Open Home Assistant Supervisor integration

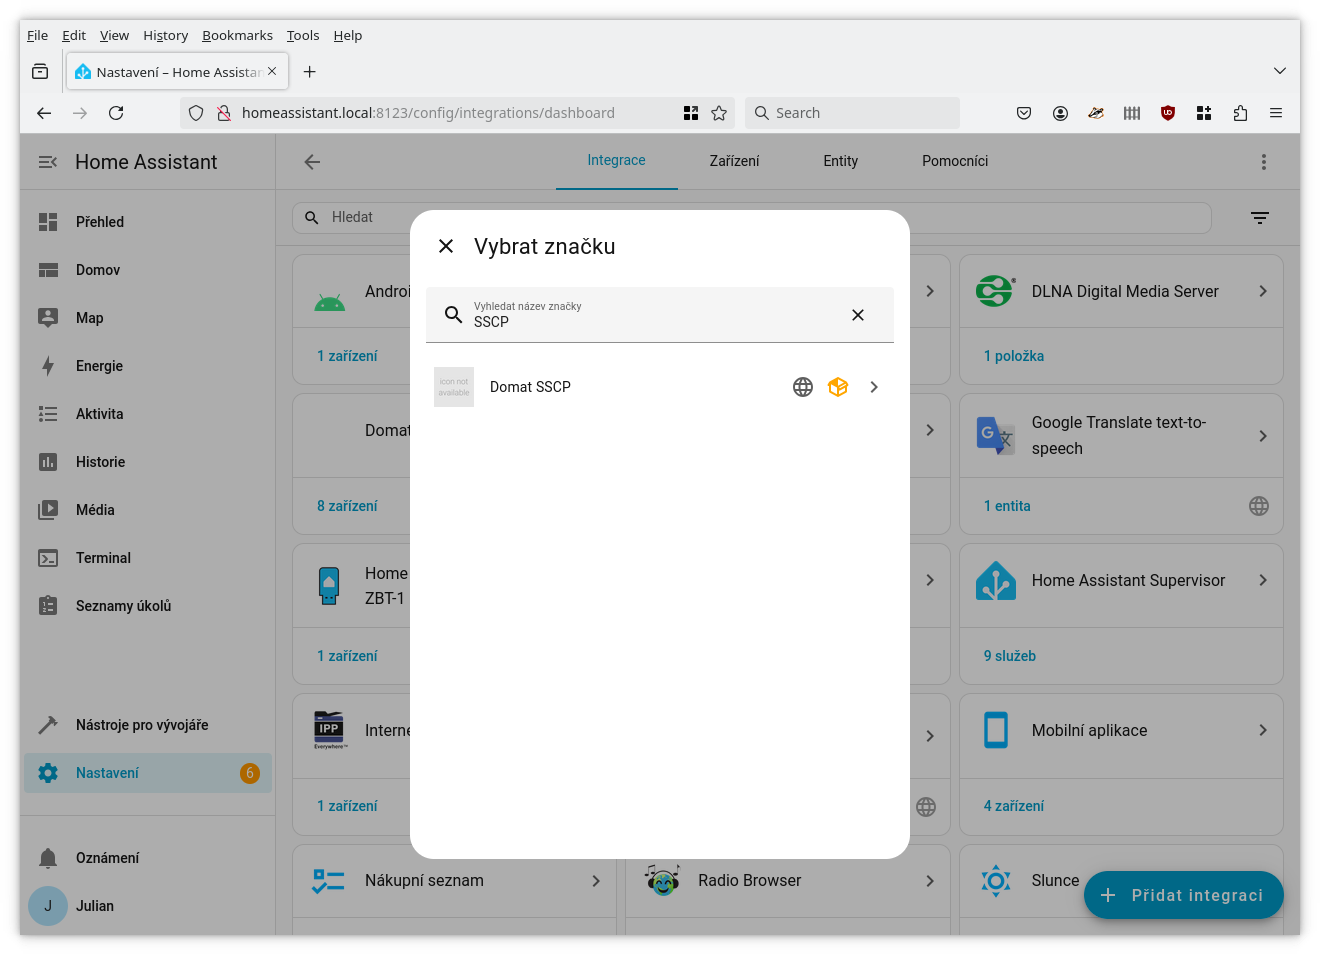(x=1121, y=580)
